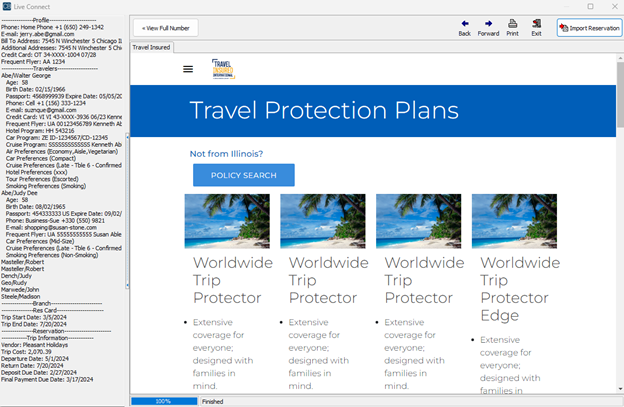Image resolution: width=624 pixels, height=407 pixels.
Task: Select the Travel Insured tab
Action: 151,47
